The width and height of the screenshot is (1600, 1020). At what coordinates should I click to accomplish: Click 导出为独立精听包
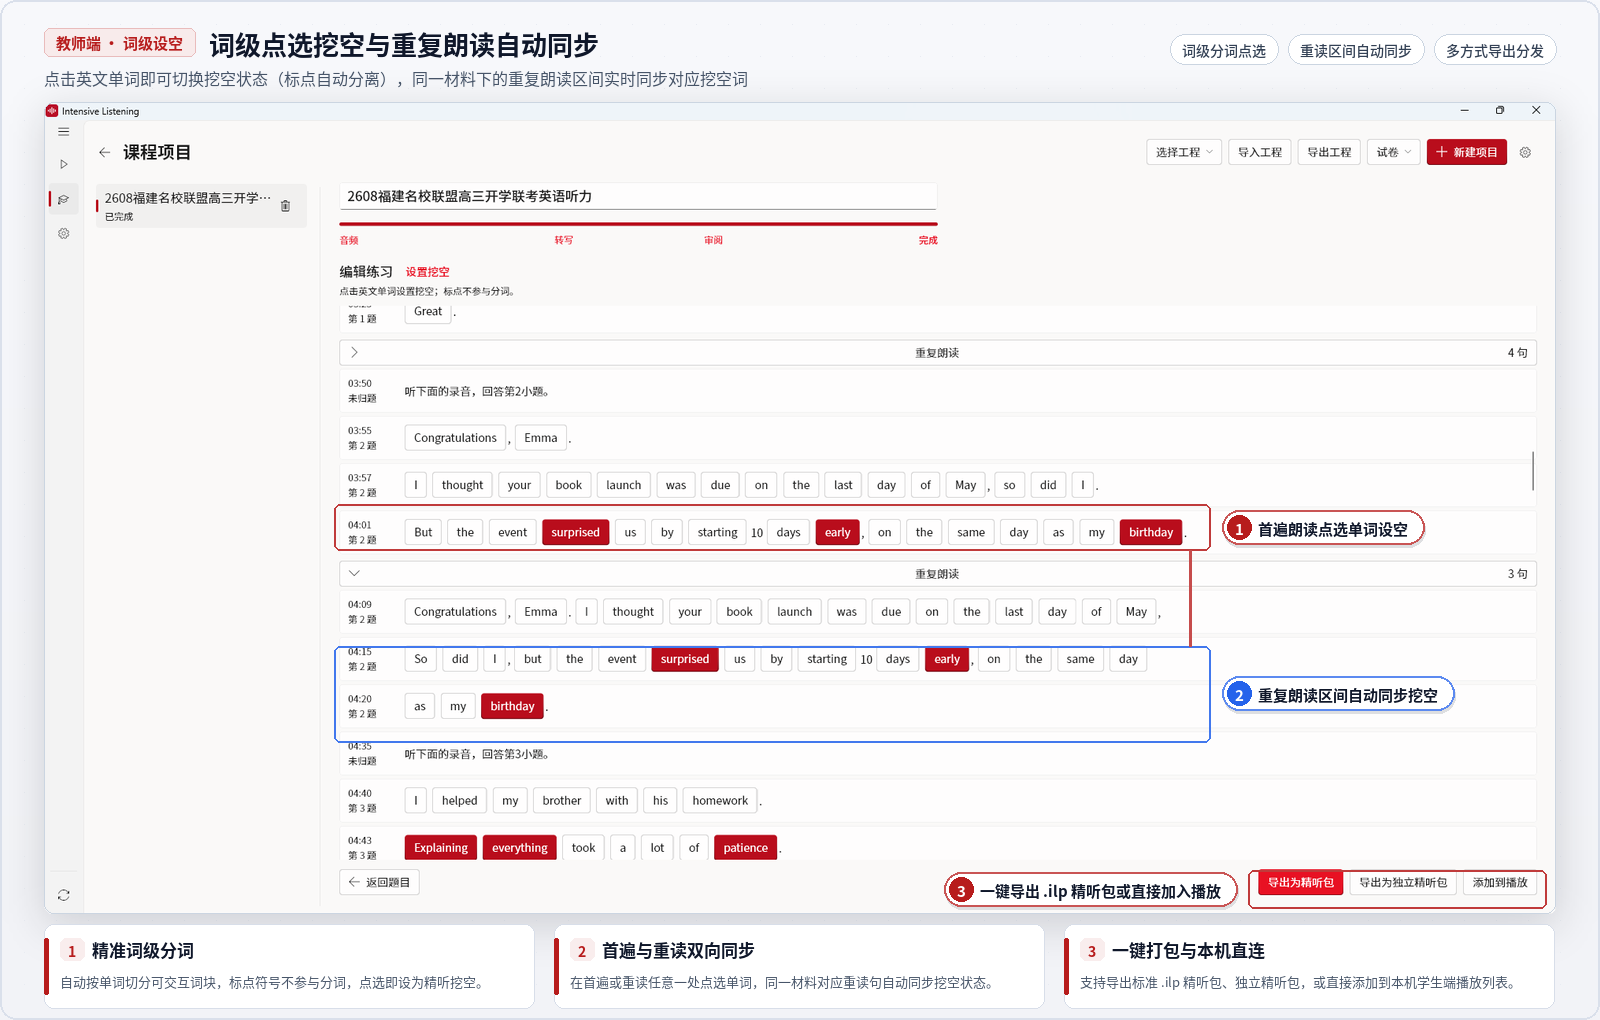(1403, 883)
